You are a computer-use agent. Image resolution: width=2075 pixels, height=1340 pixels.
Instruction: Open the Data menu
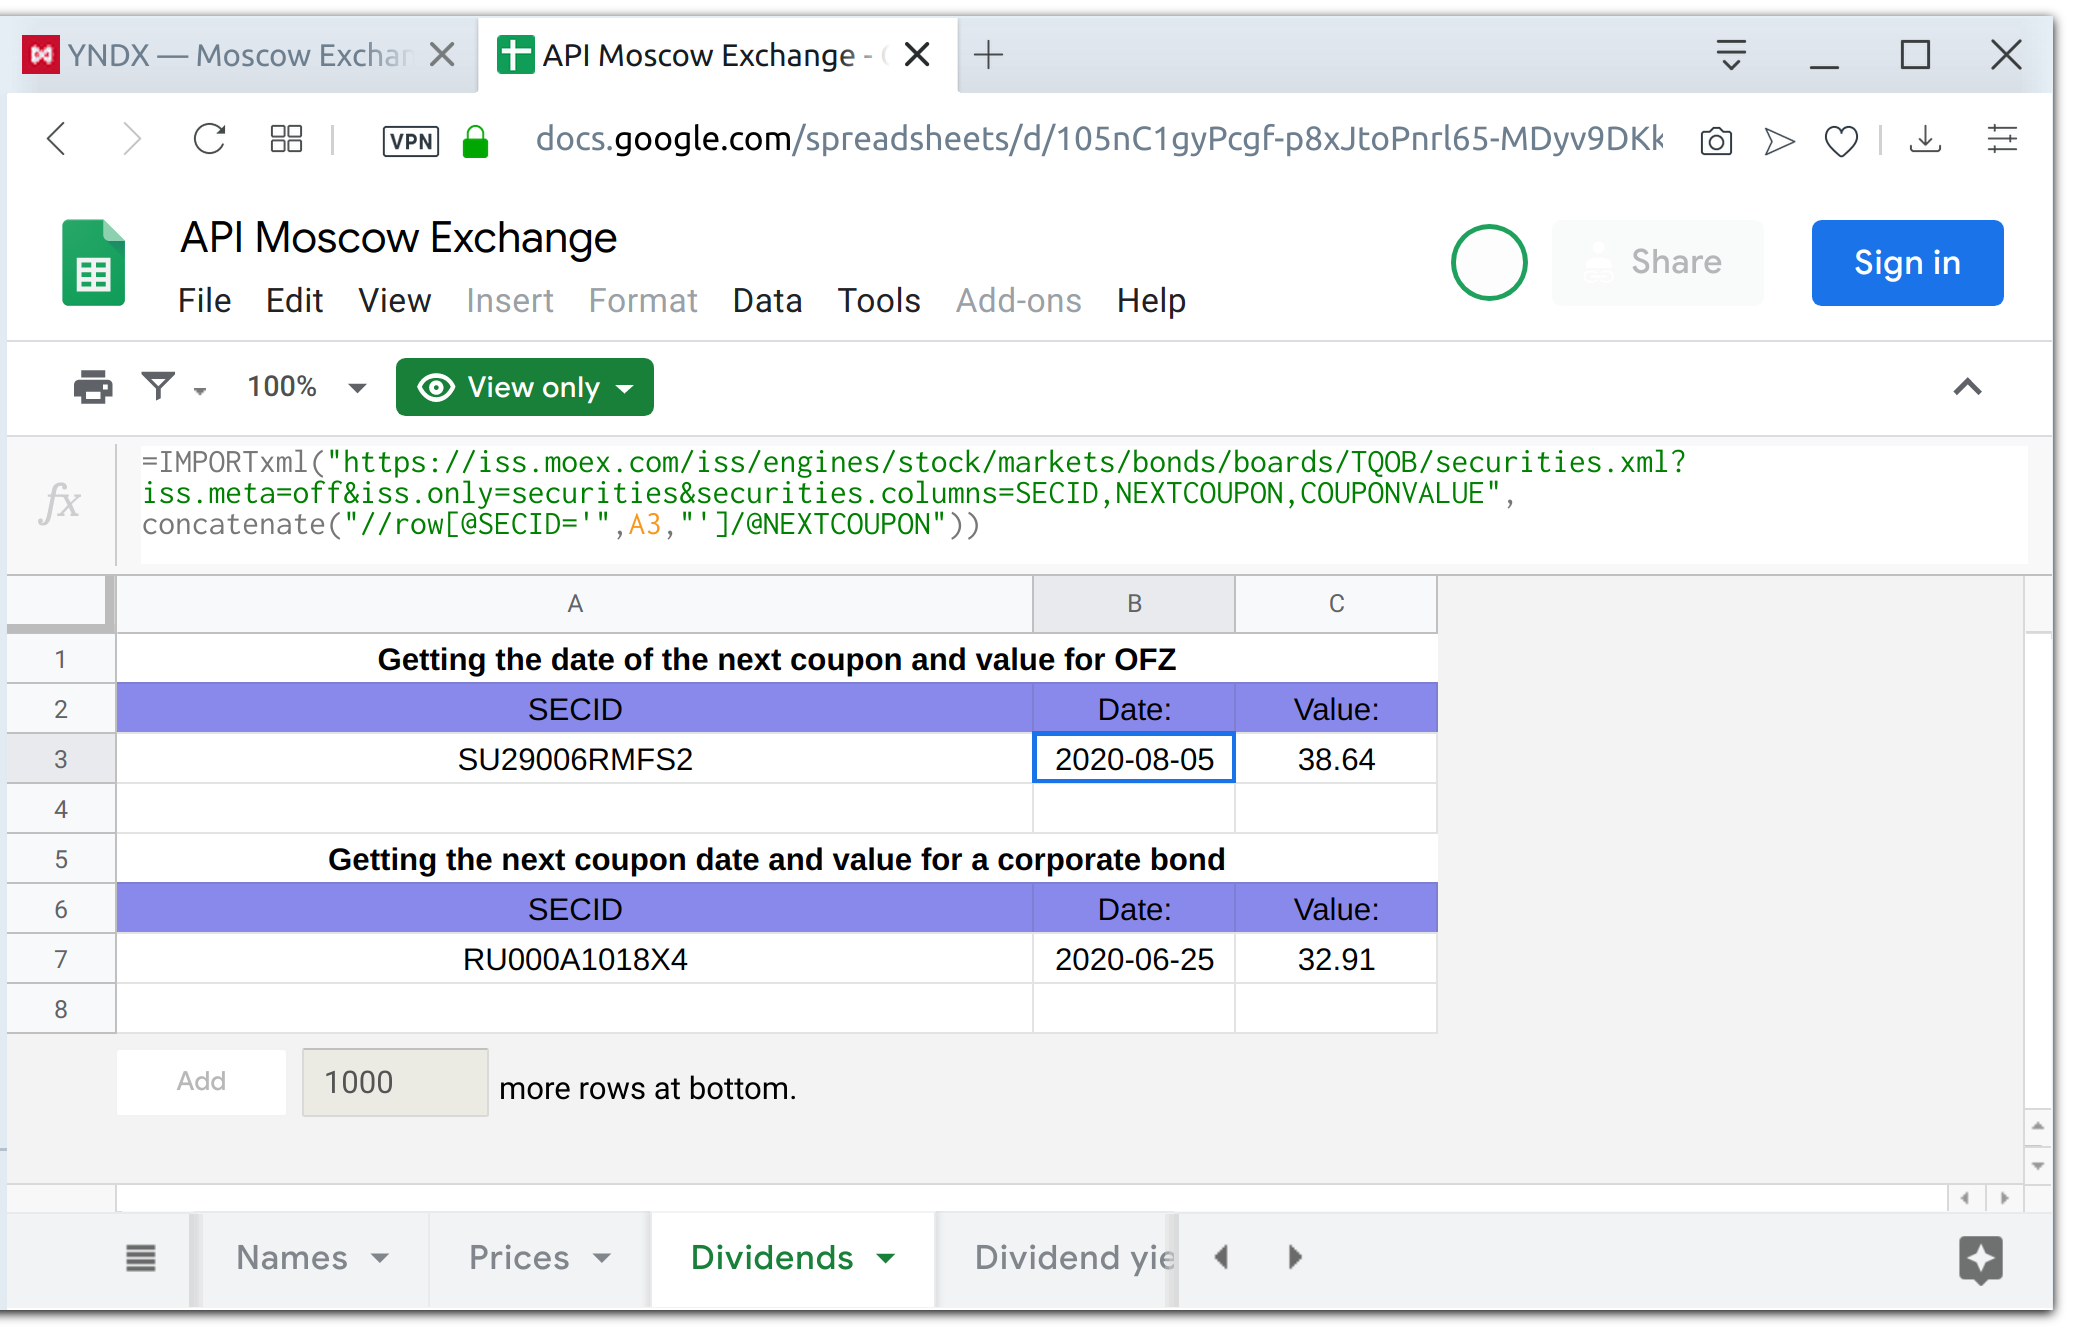click(x=767, y=300)
